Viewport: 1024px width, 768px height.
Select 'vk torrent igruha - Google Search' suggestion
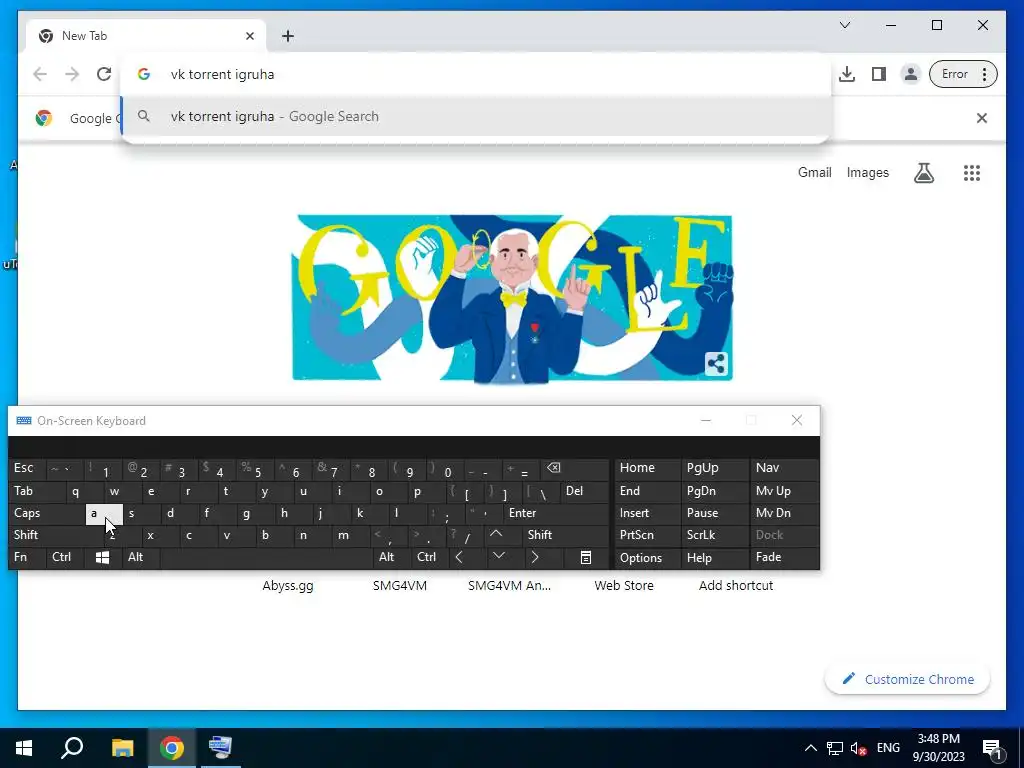click(475, 116)
